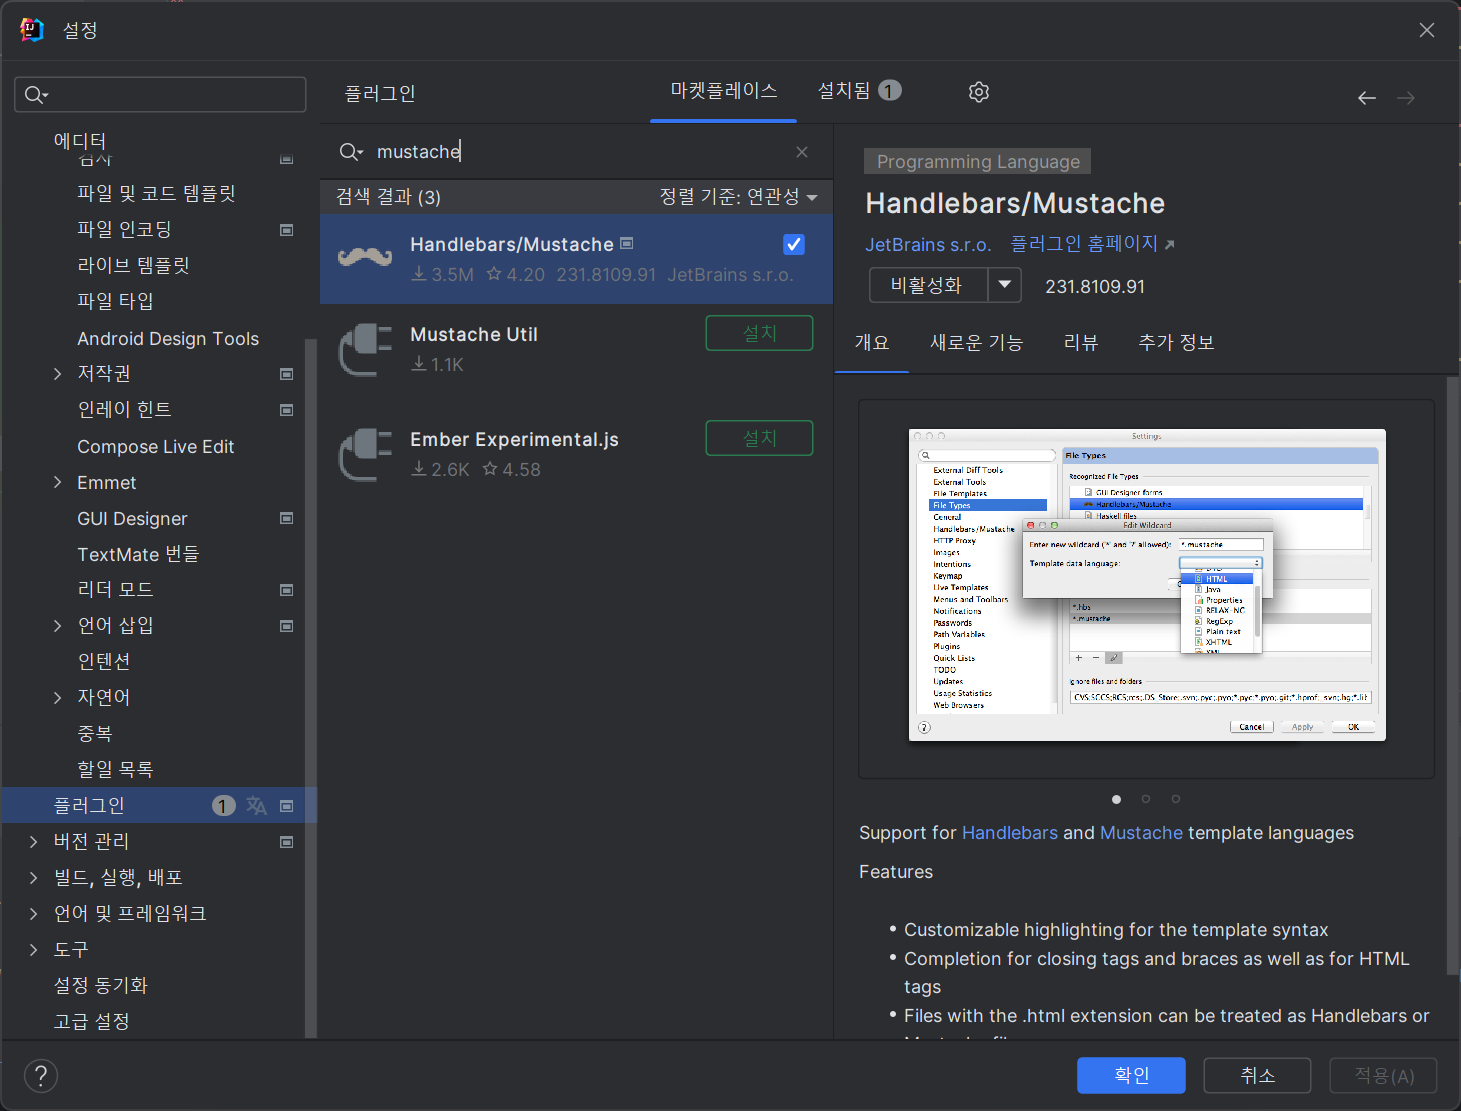Click project-level icon beside 인레이 힌트
This screenshot has height=1111, width=1461.
tap(287, 410)
